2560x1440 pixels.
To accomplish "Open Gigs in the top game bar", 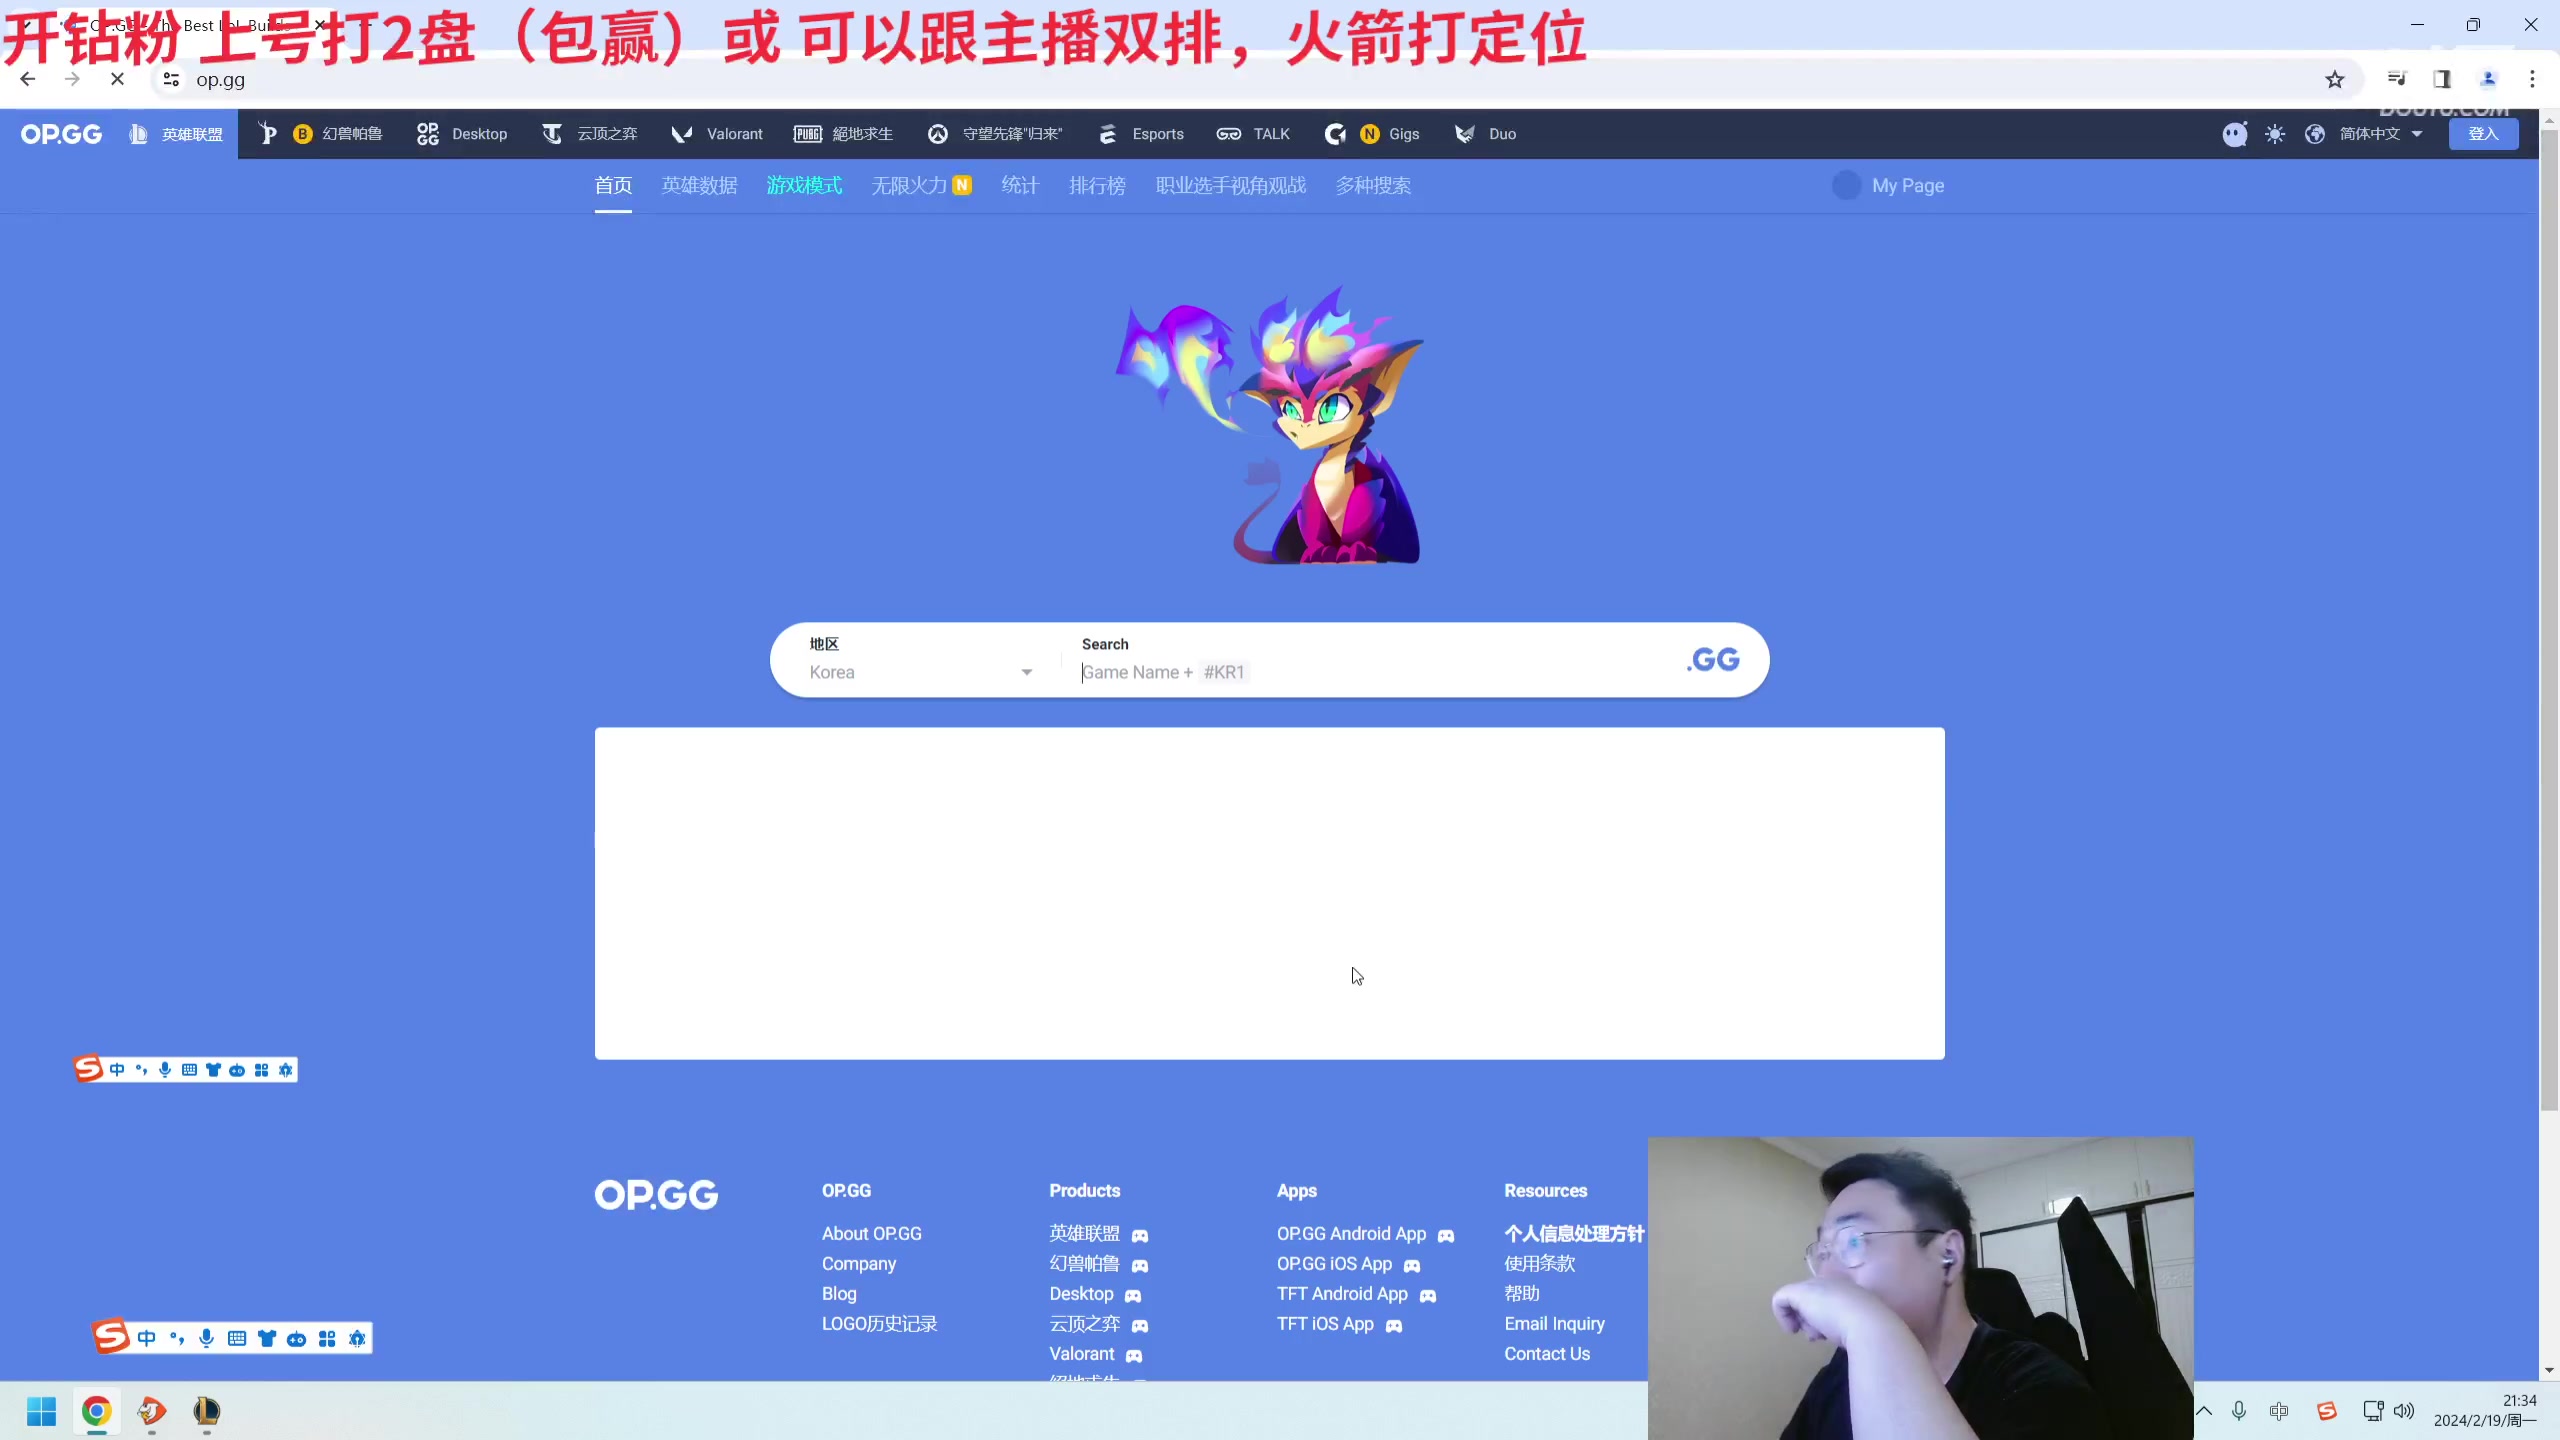I will pos(1372,134).
